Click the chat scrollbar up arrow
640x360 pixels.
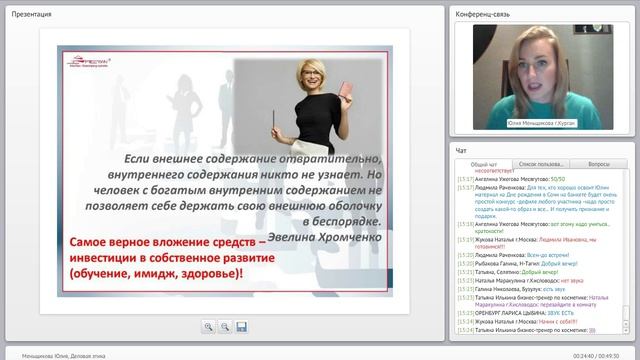click(626, 324)
